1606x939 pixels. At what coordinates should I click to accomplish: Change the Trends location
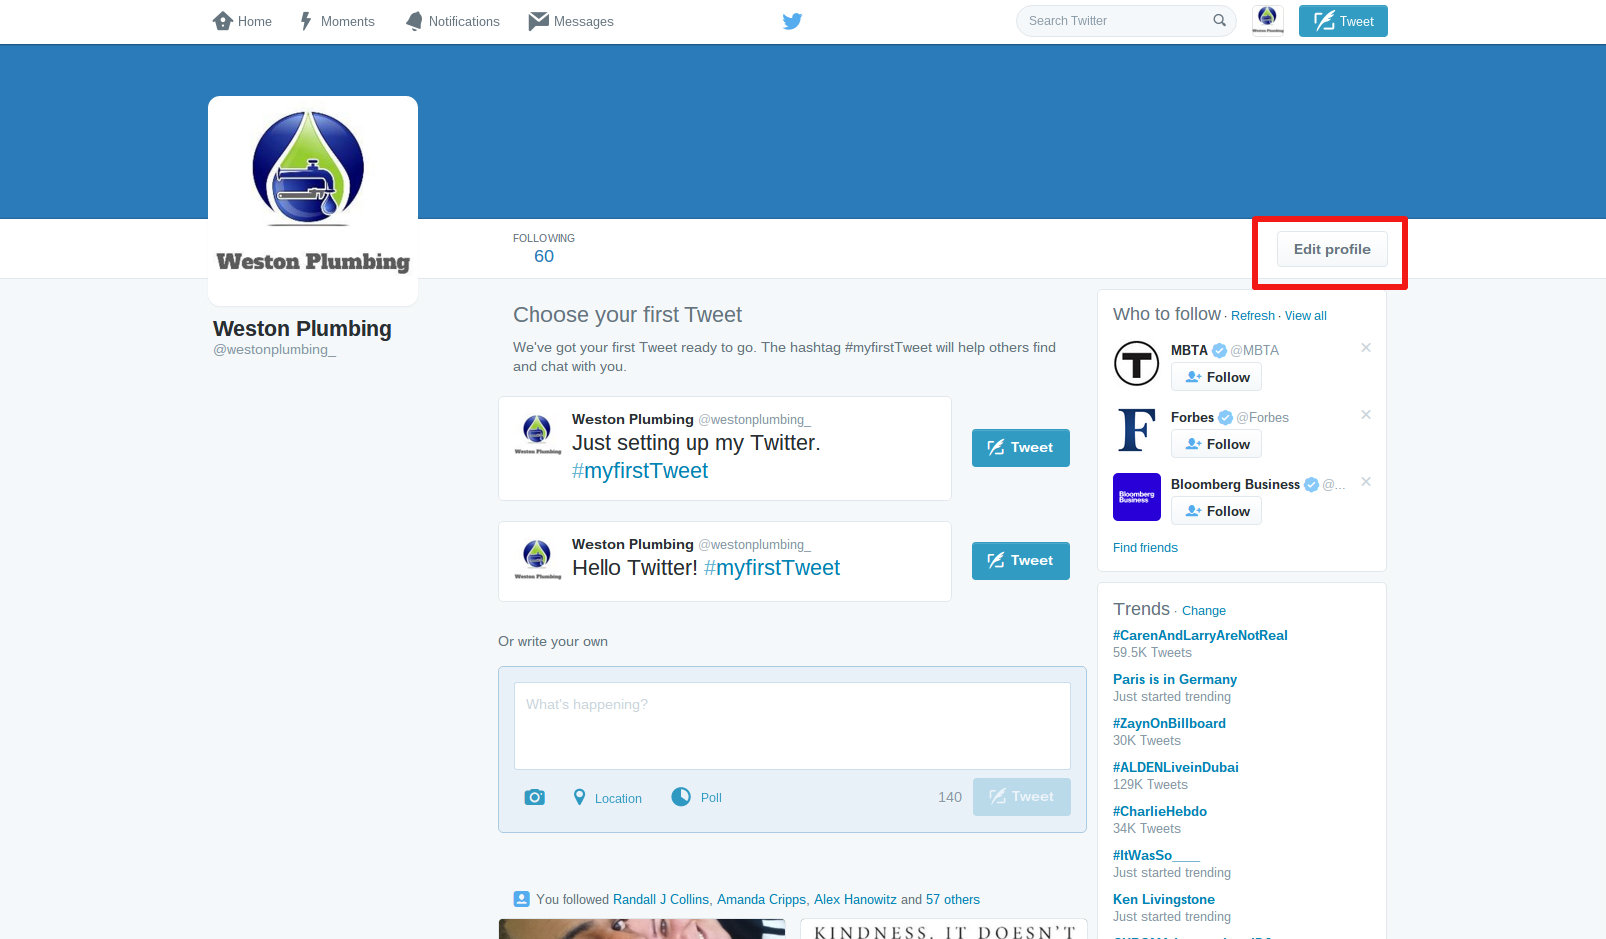[x=1204, y=611]
